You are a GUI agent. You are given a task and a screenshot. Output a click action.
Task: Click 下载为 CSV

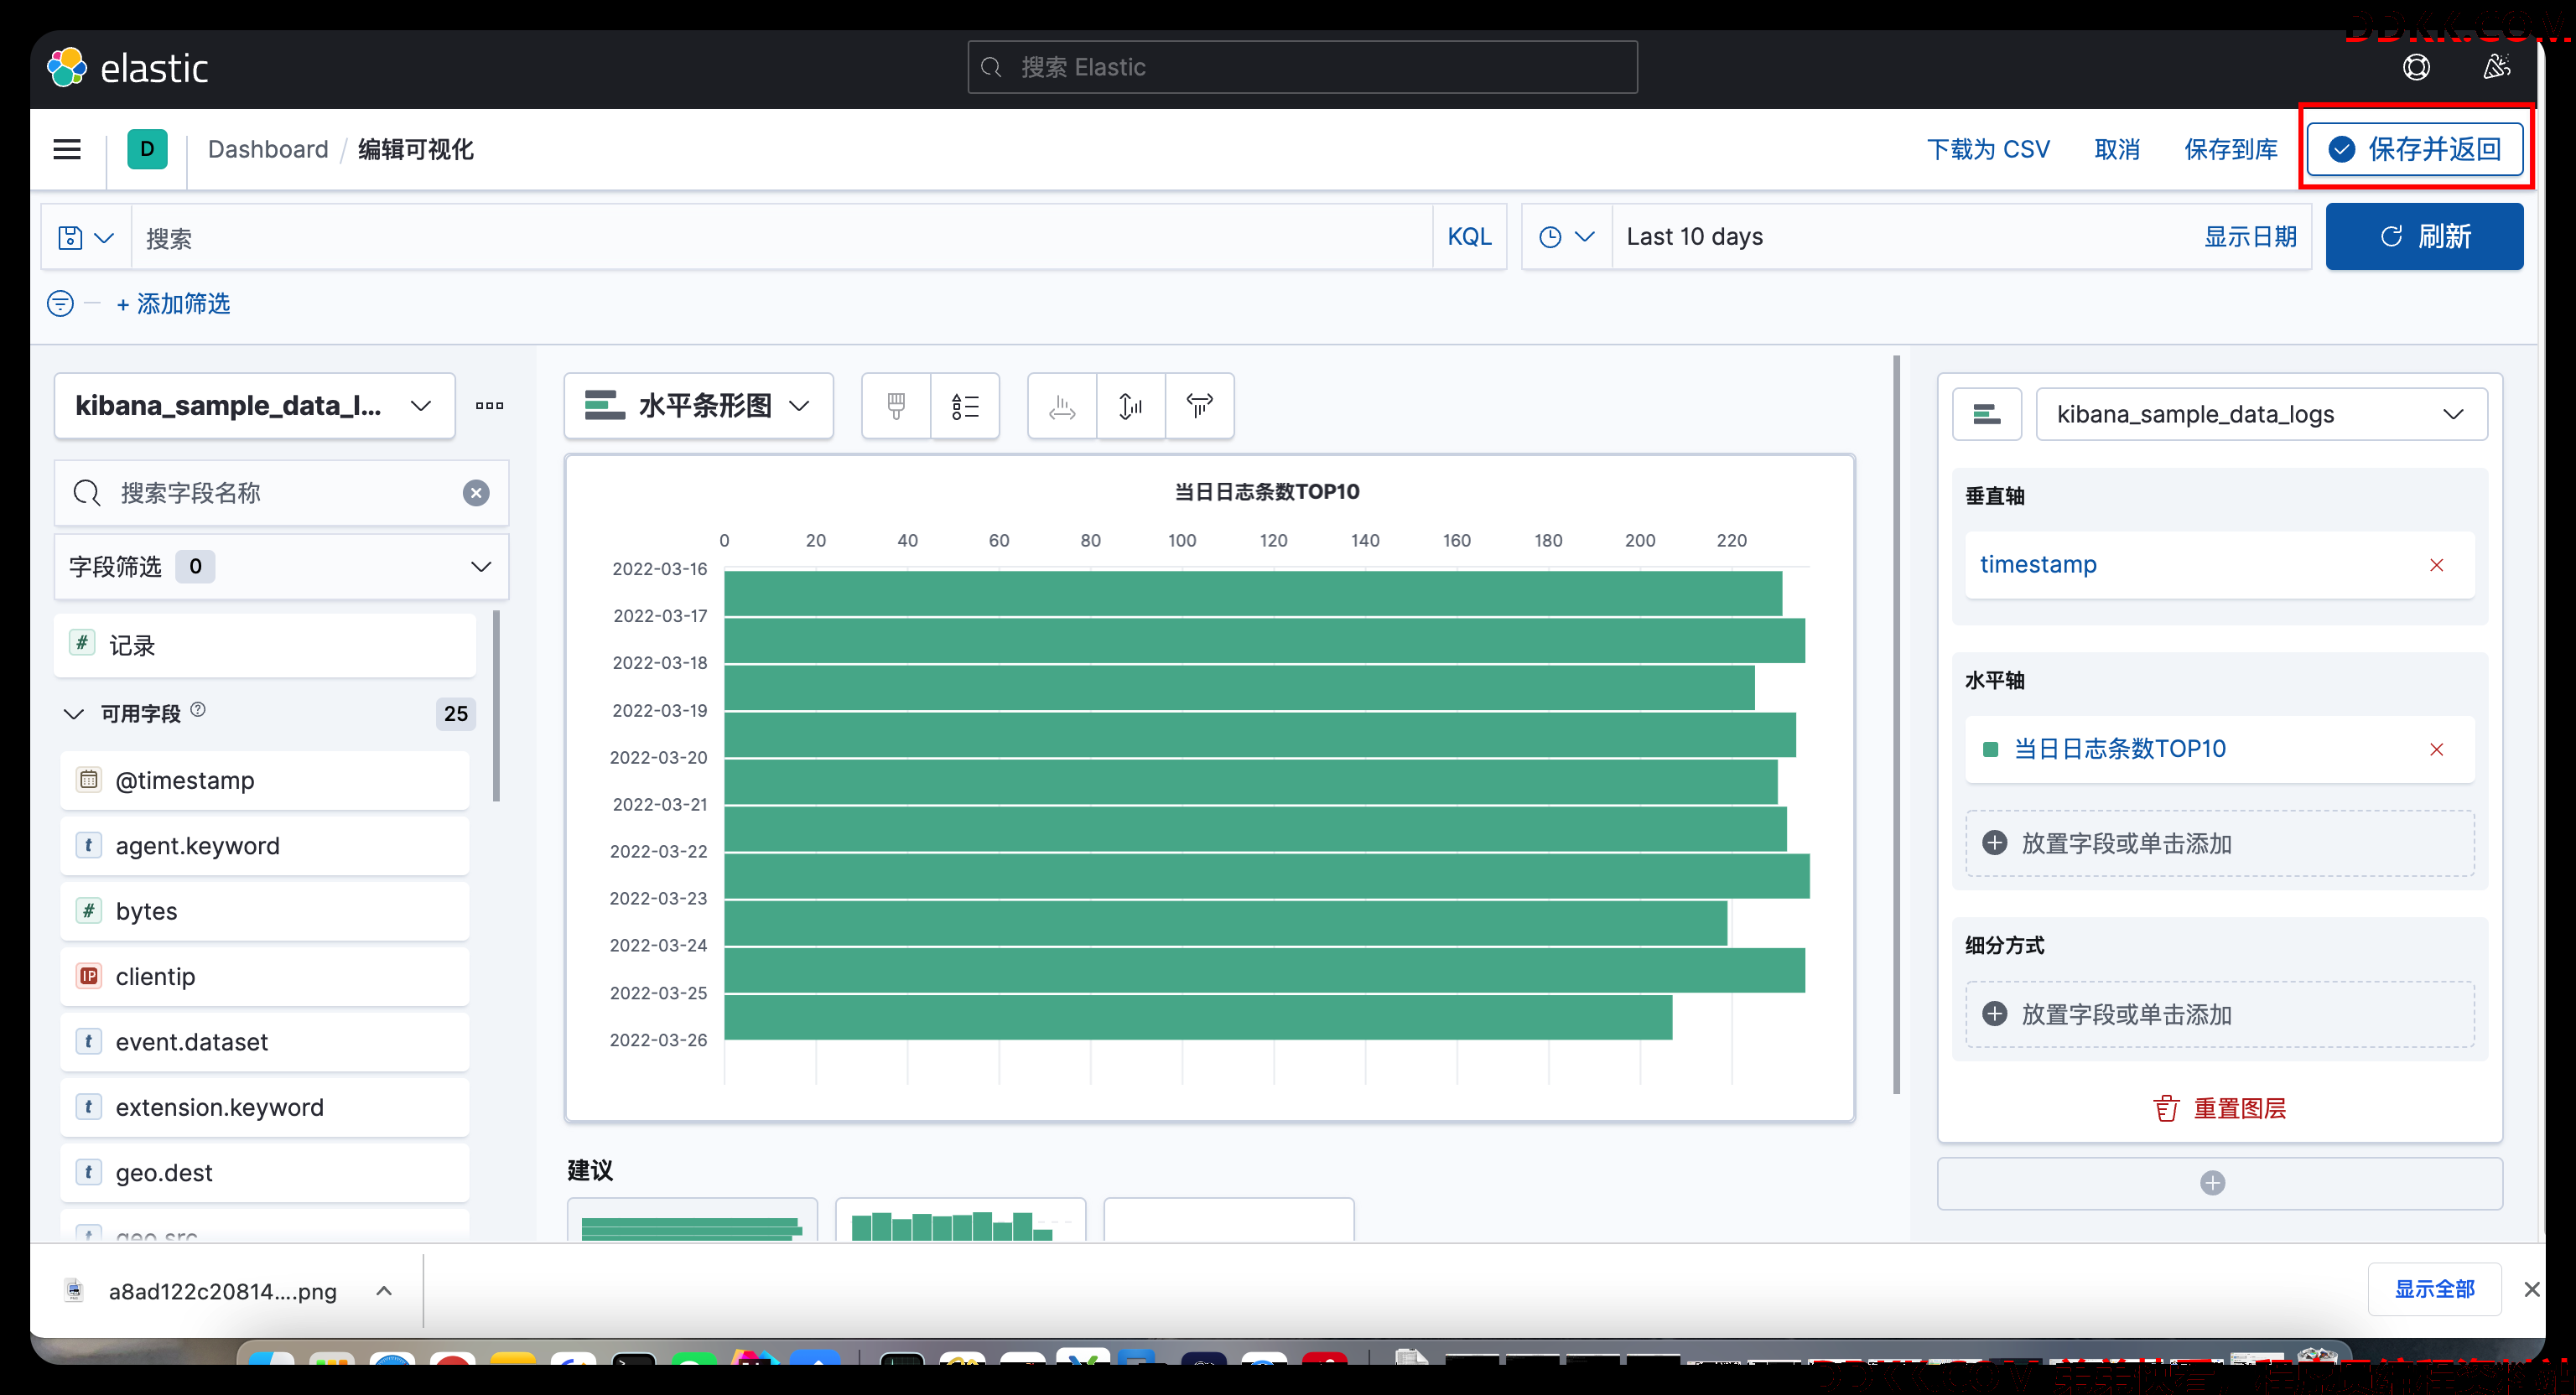point(1987,149)
